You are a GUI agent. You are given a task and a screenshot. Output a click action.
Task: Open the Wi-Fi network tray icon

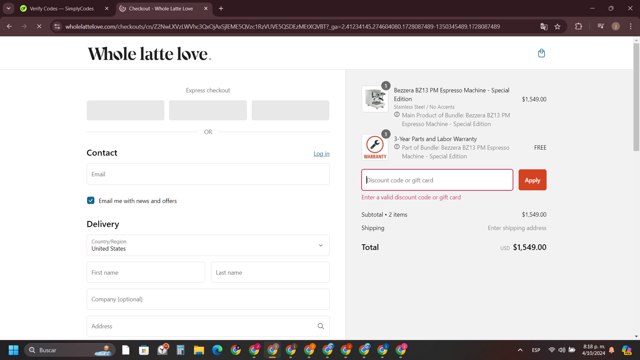551,350
